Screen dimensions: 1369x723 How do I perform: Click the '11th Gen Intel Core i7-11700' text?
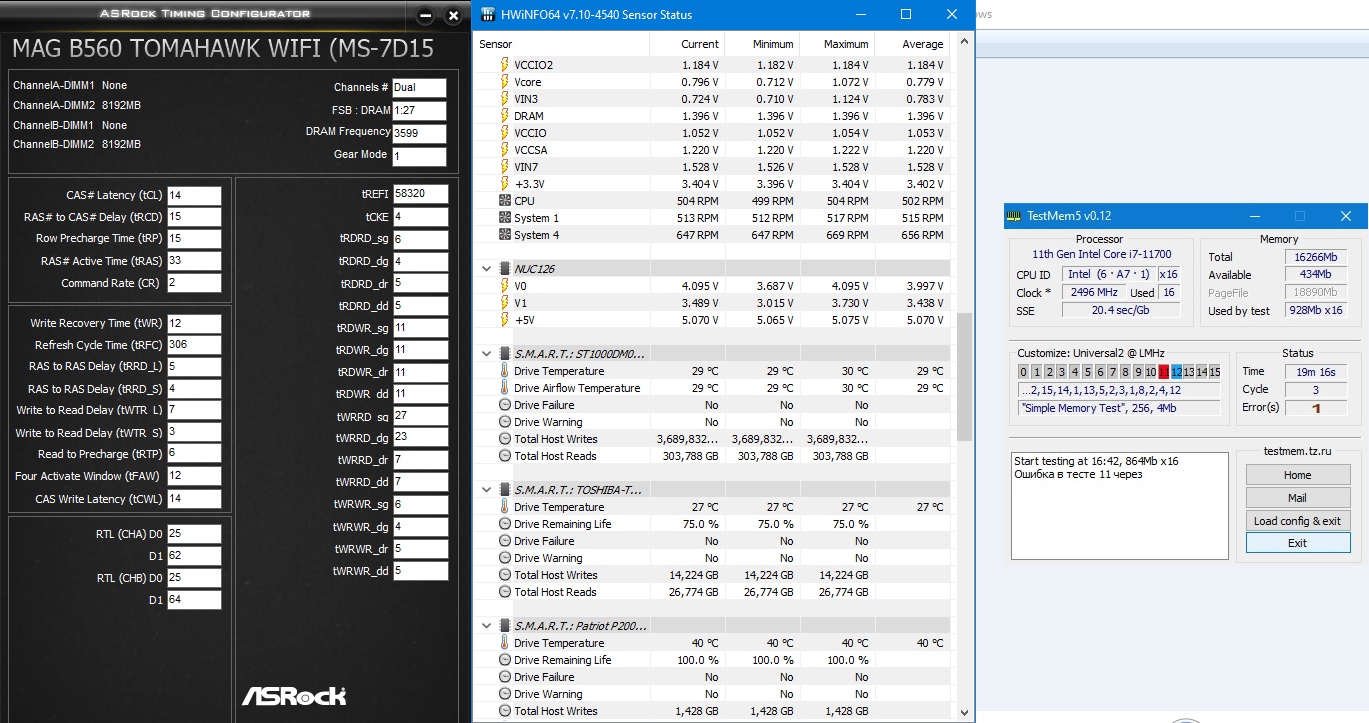[1102, 254]
